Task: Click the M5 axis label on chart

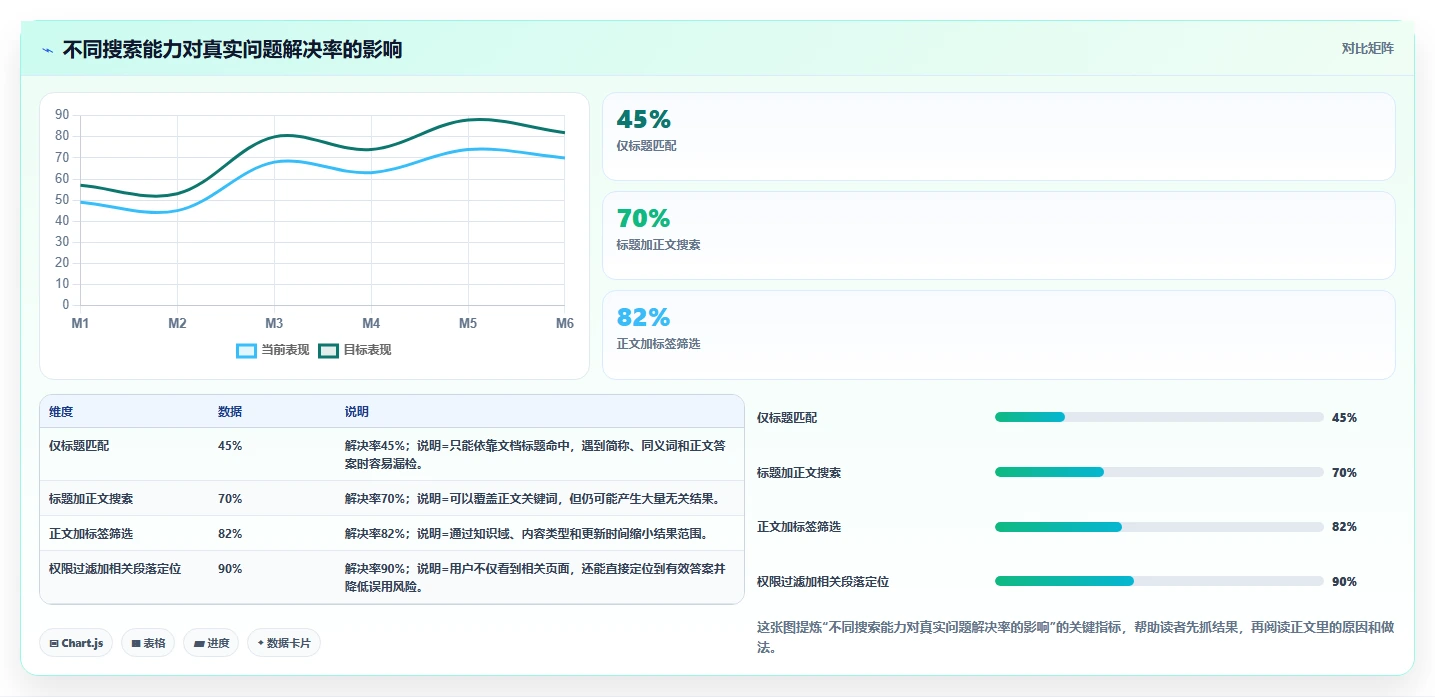Action: coord(468,323)
